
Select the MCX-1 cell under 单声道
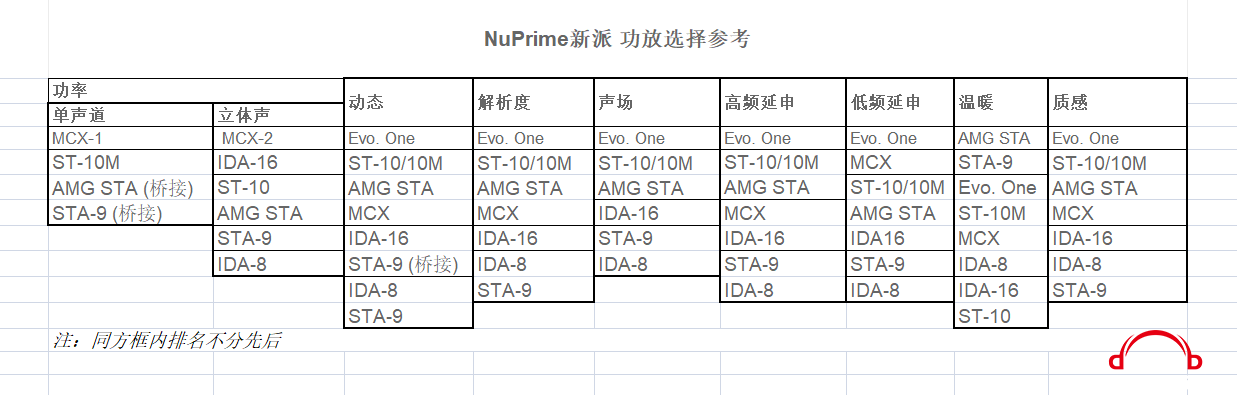[131, 138]
